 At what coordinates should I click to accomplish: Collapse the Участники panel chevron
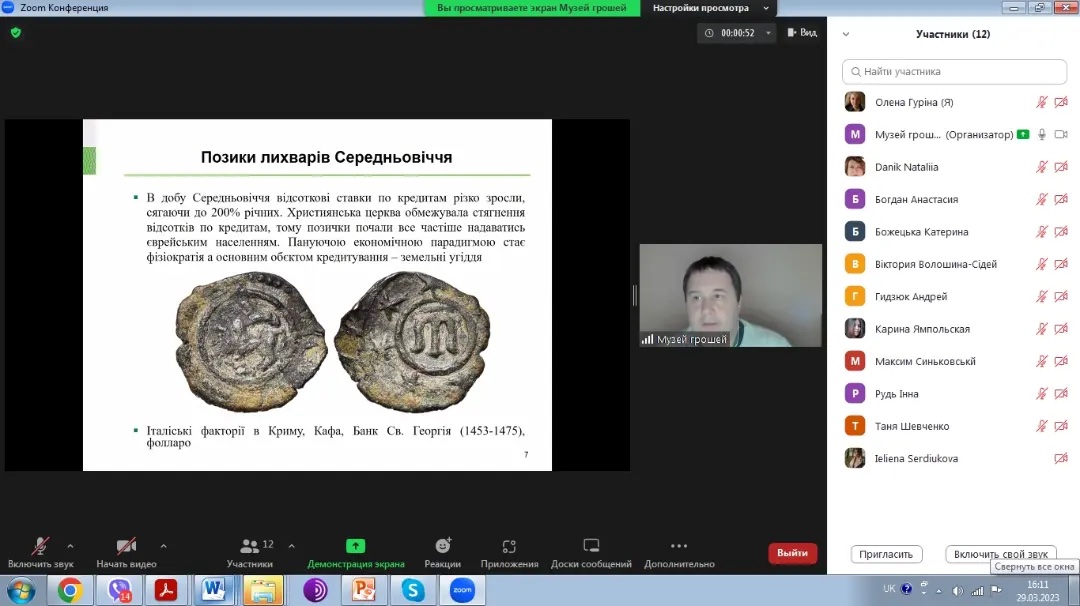click(846, 34)
